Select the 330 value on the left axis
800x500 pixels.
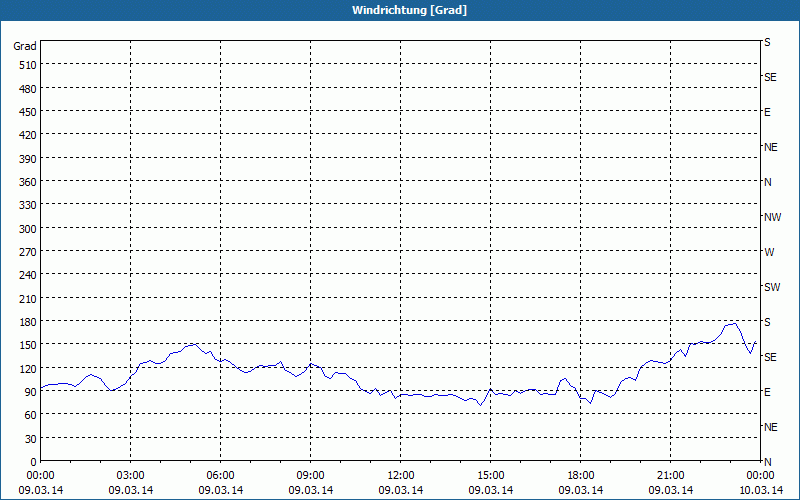coord(28,205)
